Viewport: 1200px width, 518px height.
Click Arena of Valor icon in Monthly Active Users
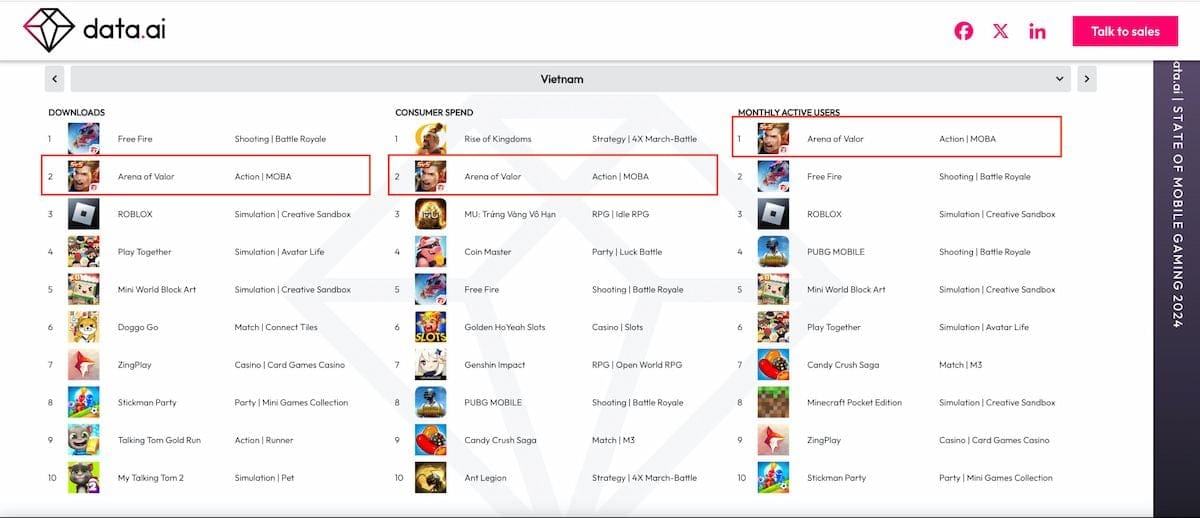click(773, 138)
